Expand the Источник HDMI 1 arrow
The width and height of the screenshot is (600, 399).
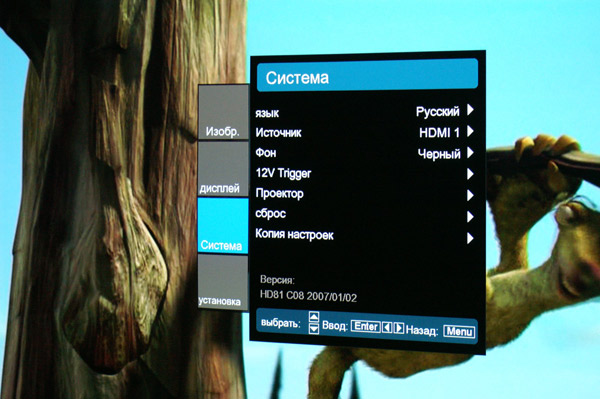pyautogui.click(x=470, y=132)
